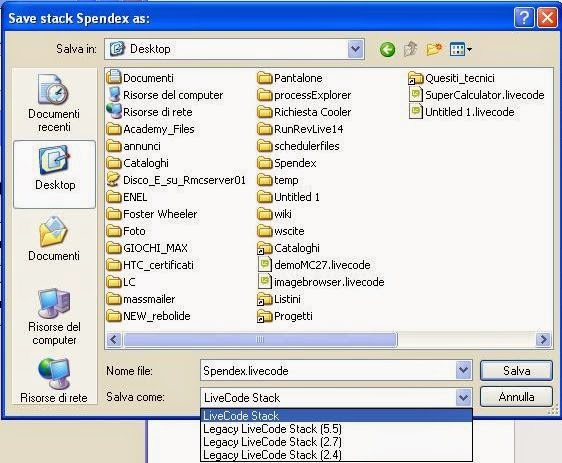562x463 pixels.
Task: Choose Legacy LiveCode Stack (2.7) option
Action: [x=336, y=441]
